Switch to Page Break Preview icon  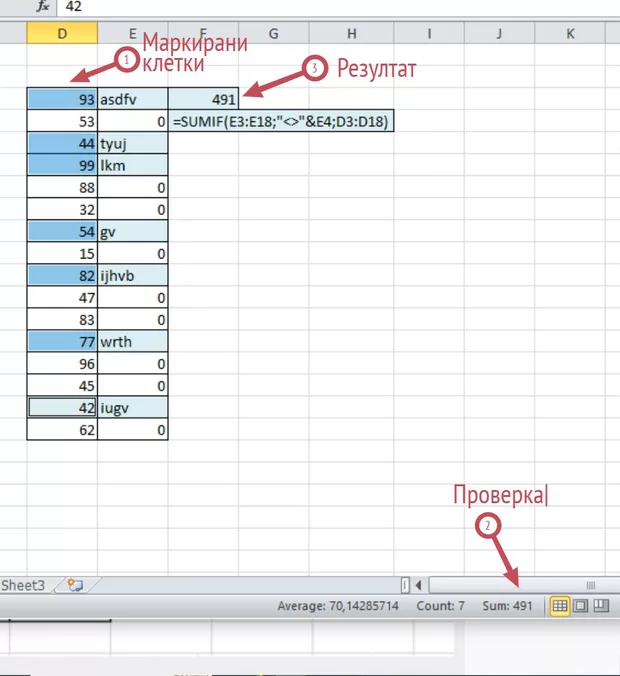click(x=601, y=606)
